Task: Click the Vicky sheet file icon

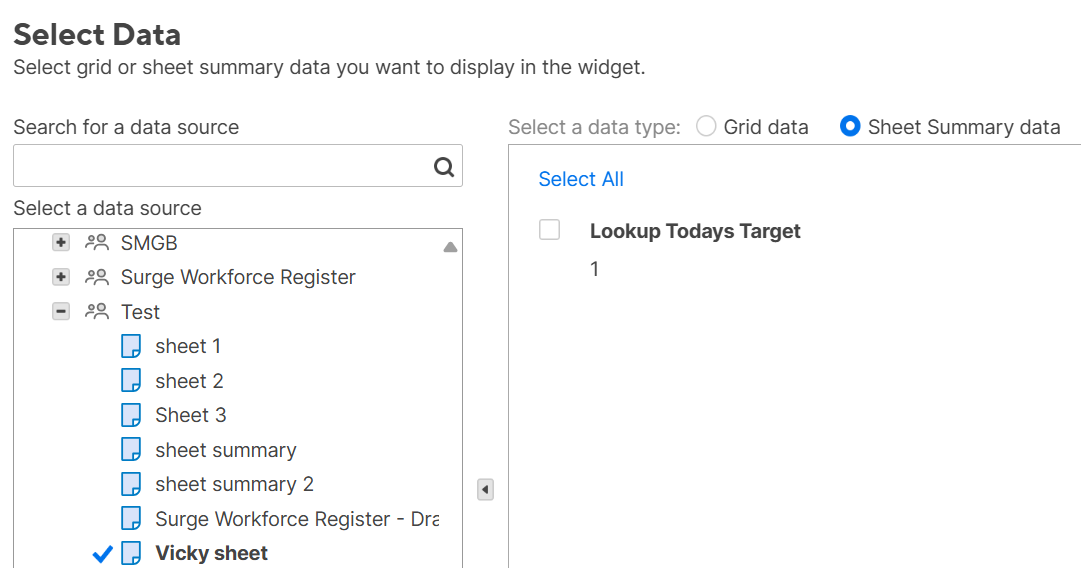Action: [131, 553]
